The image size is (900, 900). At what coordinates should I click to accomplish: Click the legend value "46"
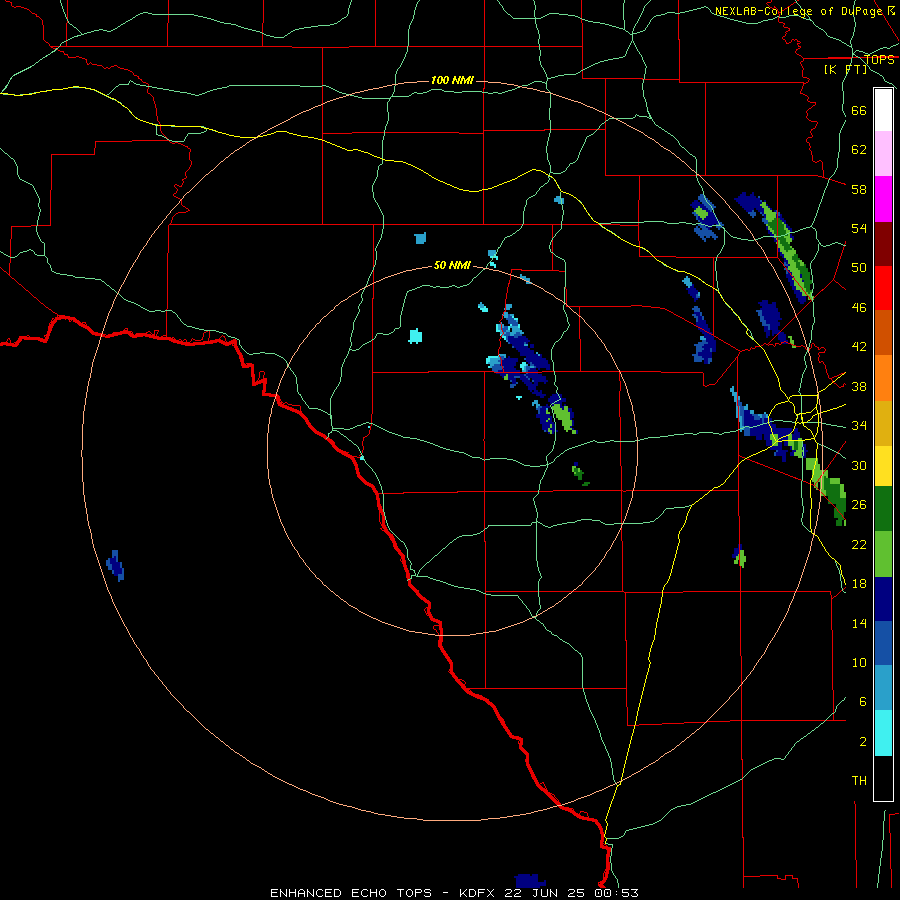click(859, 308)
